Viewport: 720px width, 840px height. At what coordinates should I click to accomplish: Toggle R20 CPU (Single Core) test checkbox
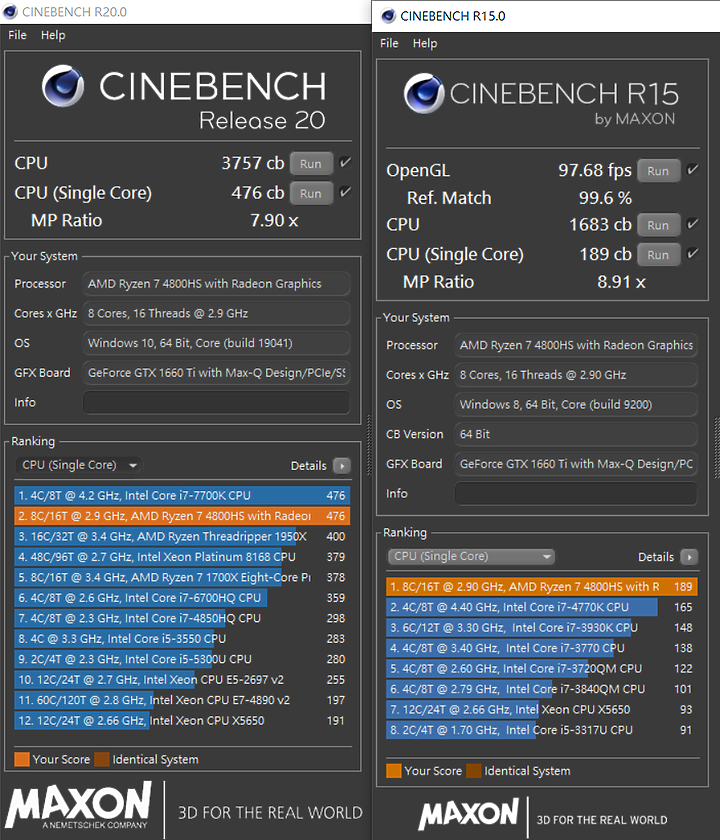[346, 192]
